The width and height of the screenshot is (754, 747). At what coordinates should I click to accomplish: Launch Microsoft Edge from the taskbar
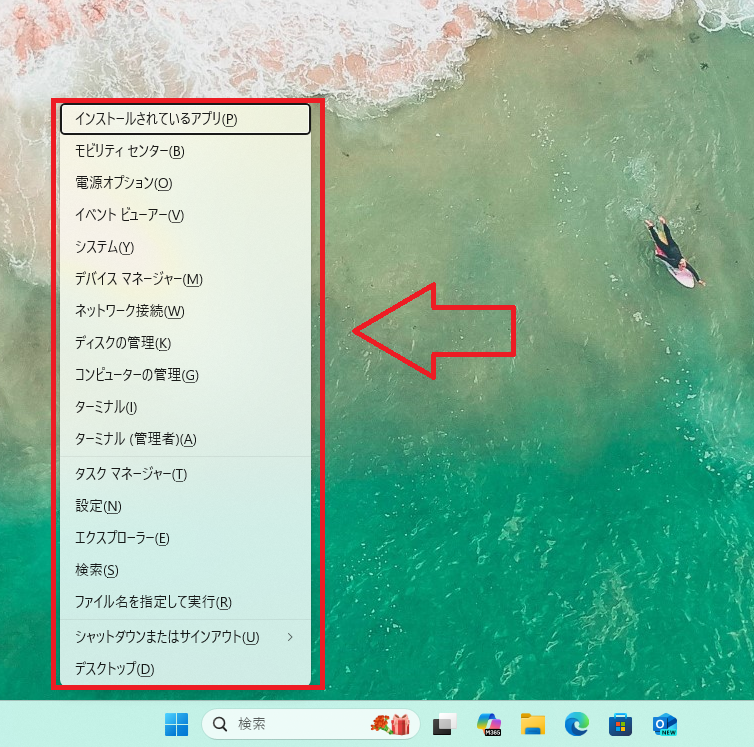[x=577, y=724]
